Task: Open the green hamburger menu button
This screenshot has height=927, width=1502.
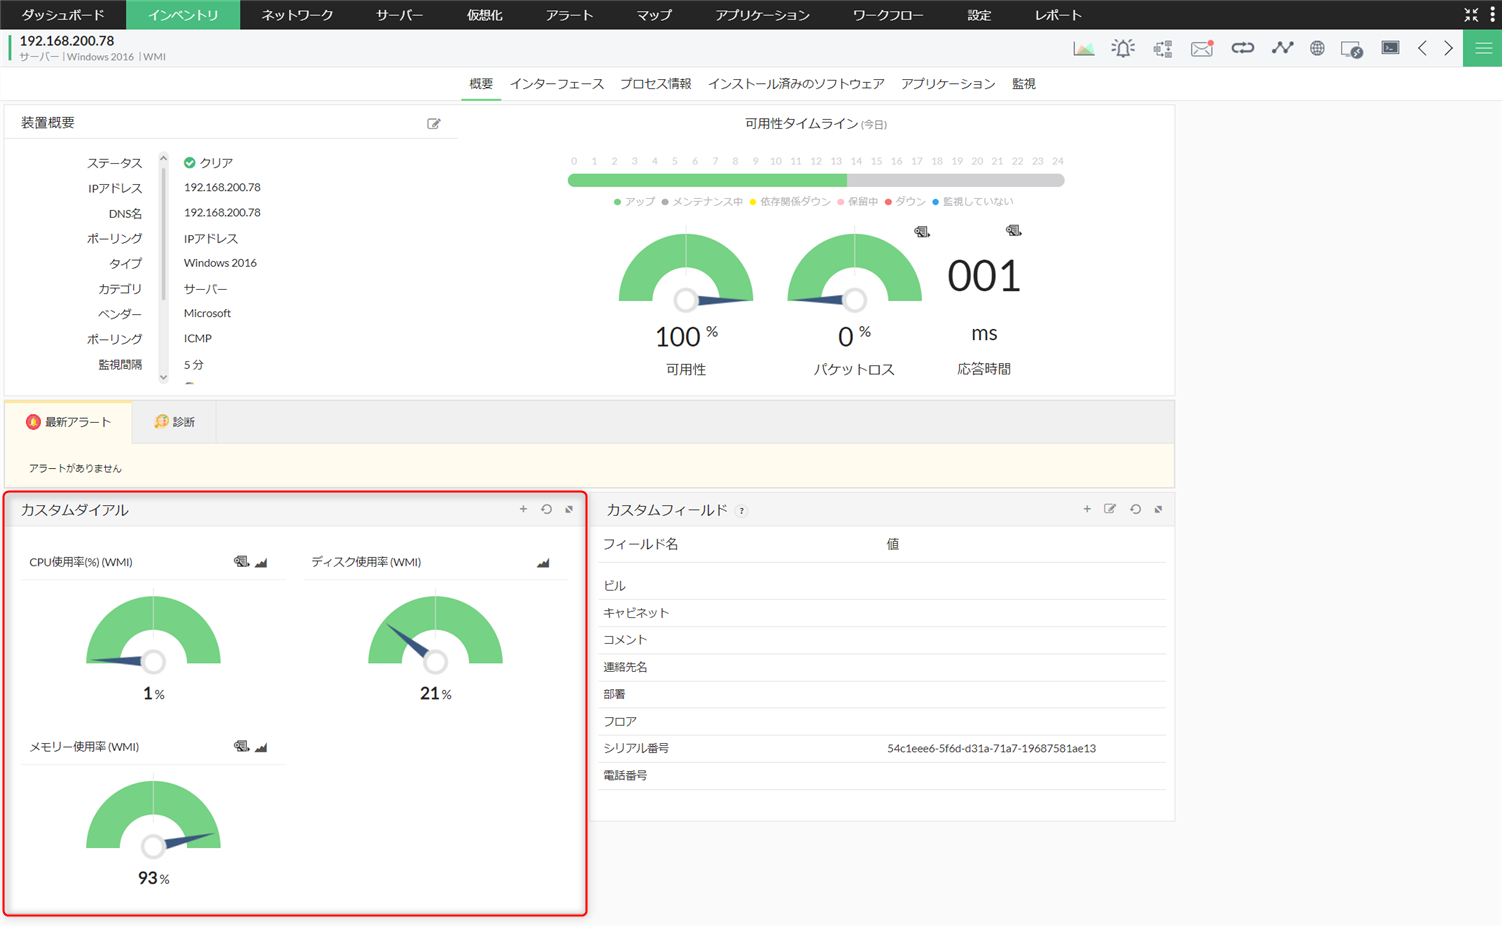Action: coord(1482,48)
